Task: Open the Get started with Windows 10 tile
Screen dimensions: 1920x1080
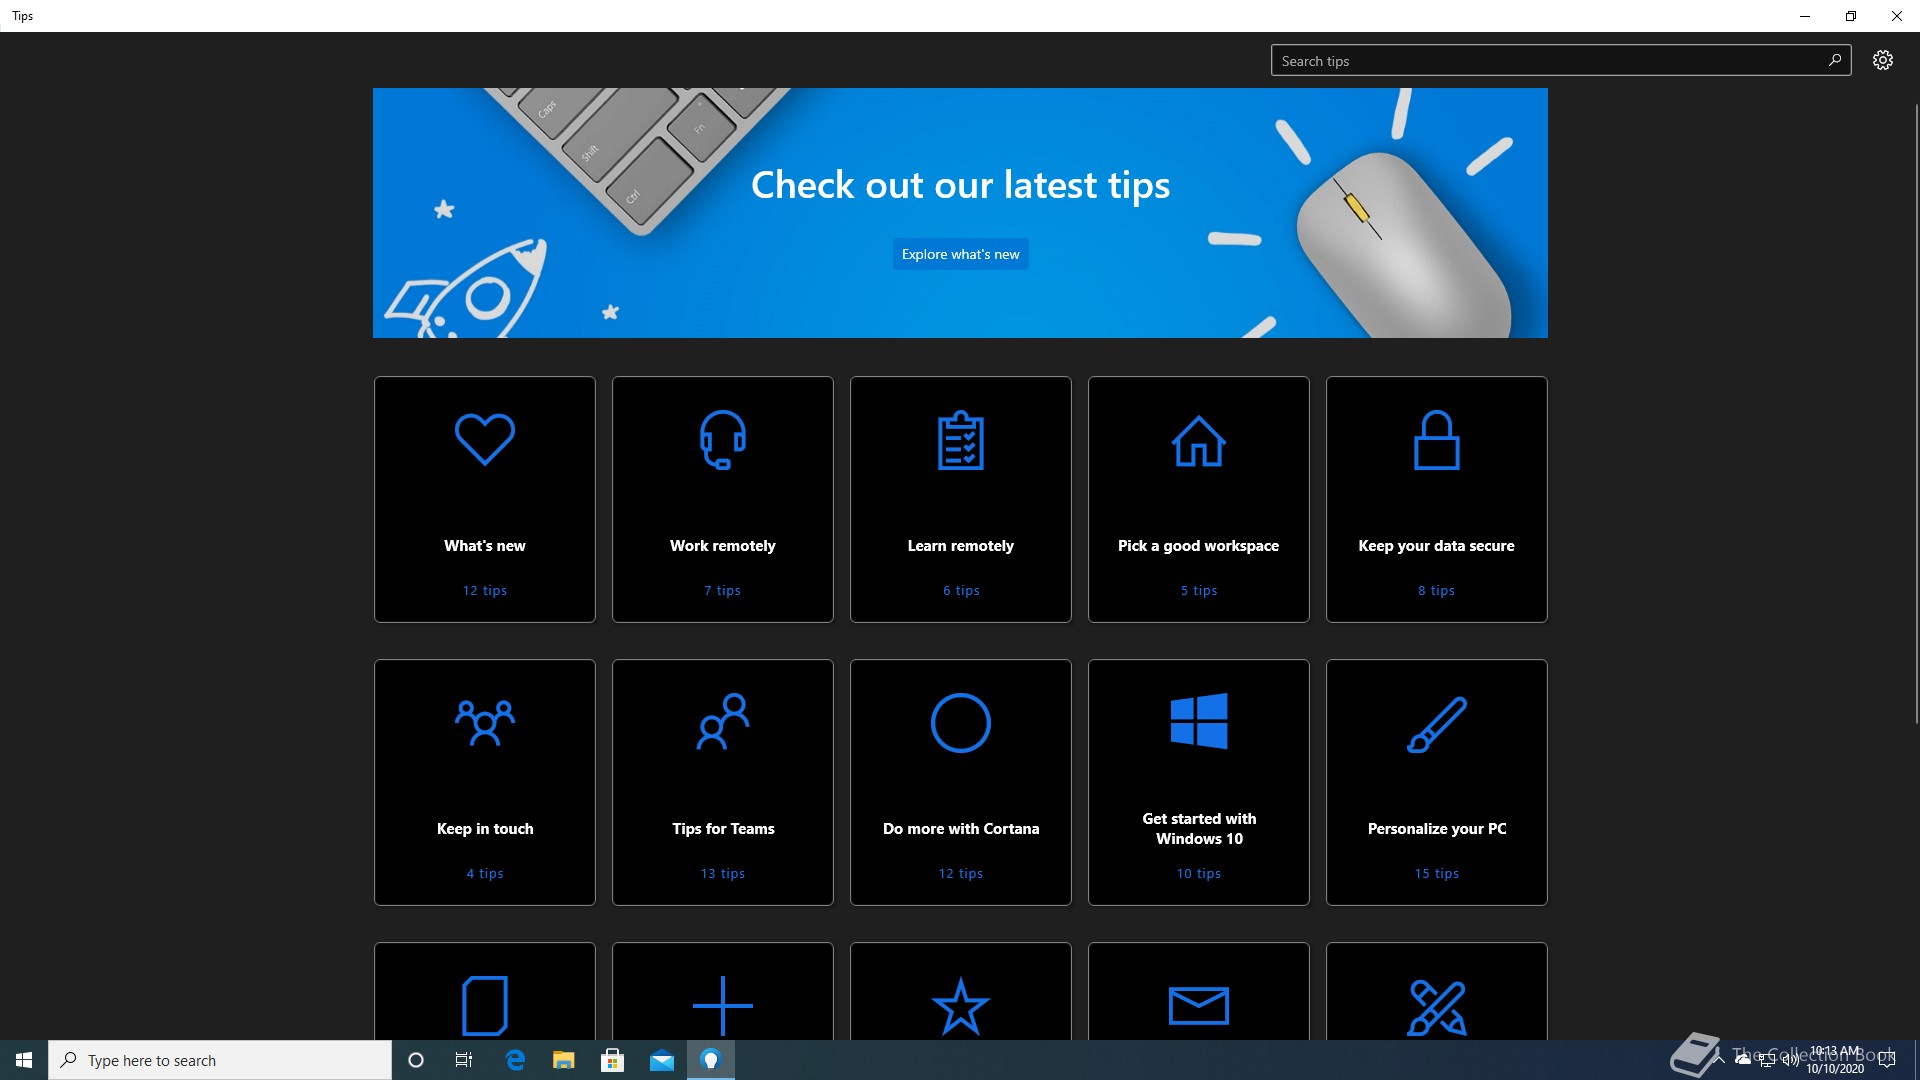Action: [1198, 782]
